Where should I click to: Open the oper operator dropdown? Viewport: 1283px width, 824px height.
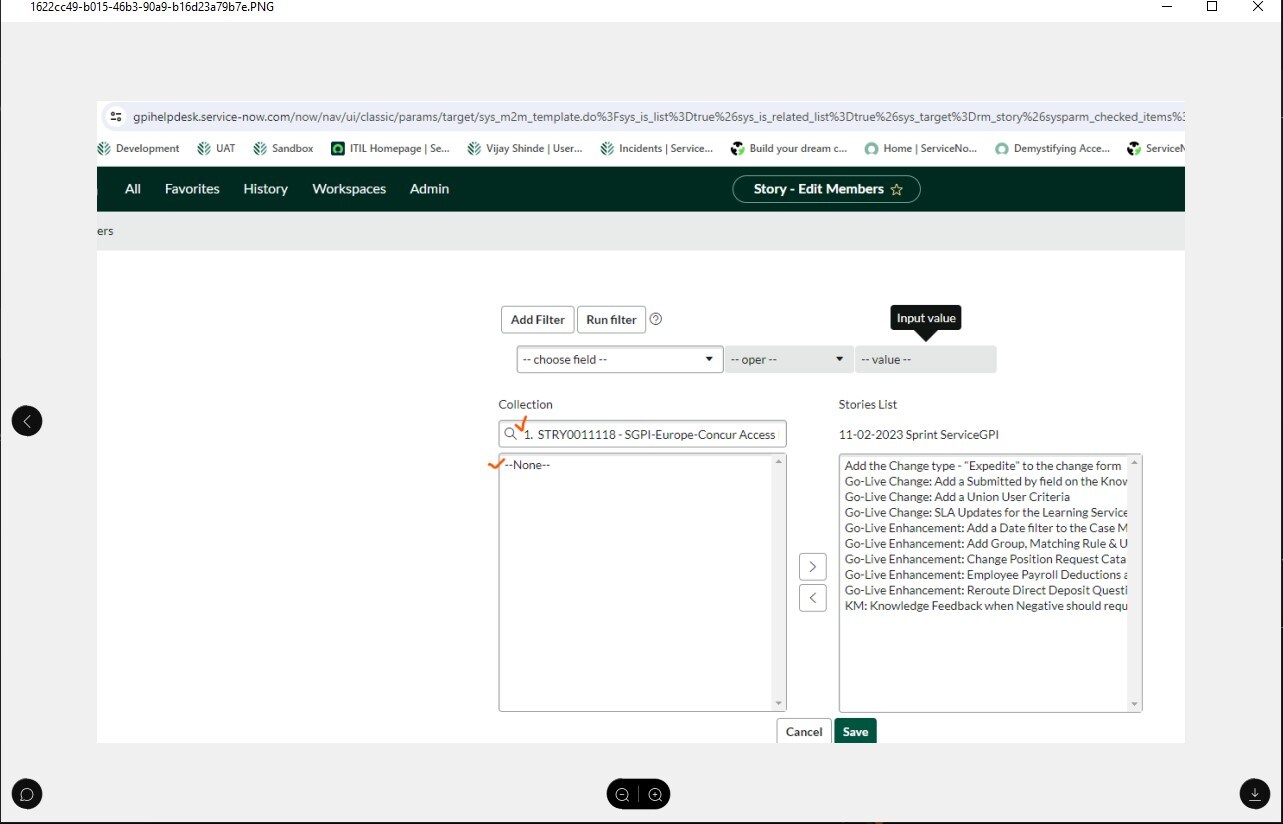coord(788,359)
